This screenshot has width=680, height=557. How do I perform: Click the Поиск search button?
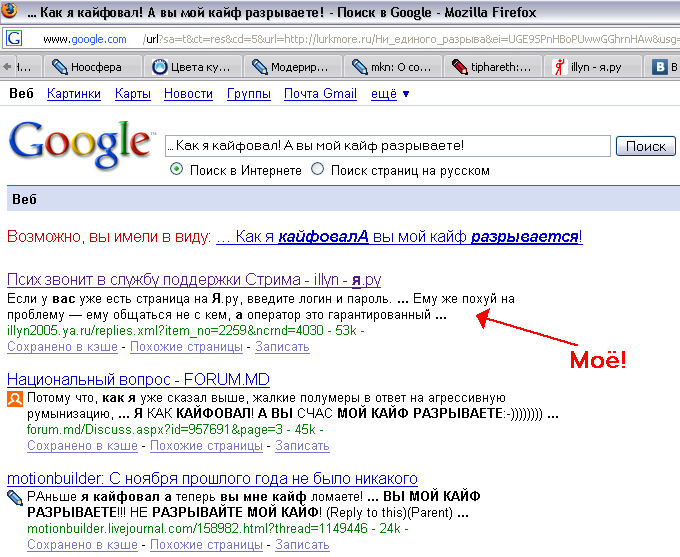point(646,146)
